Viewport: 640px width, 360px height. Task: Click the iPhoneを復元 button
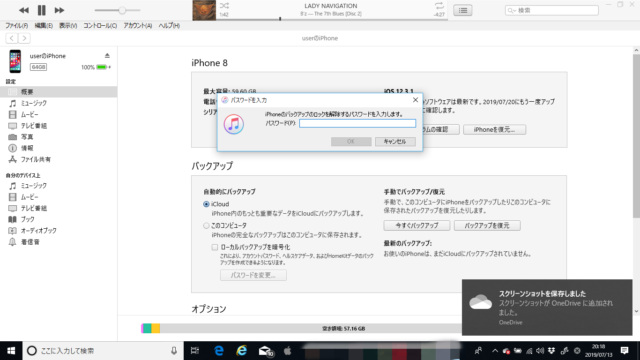tap(494, 129)
